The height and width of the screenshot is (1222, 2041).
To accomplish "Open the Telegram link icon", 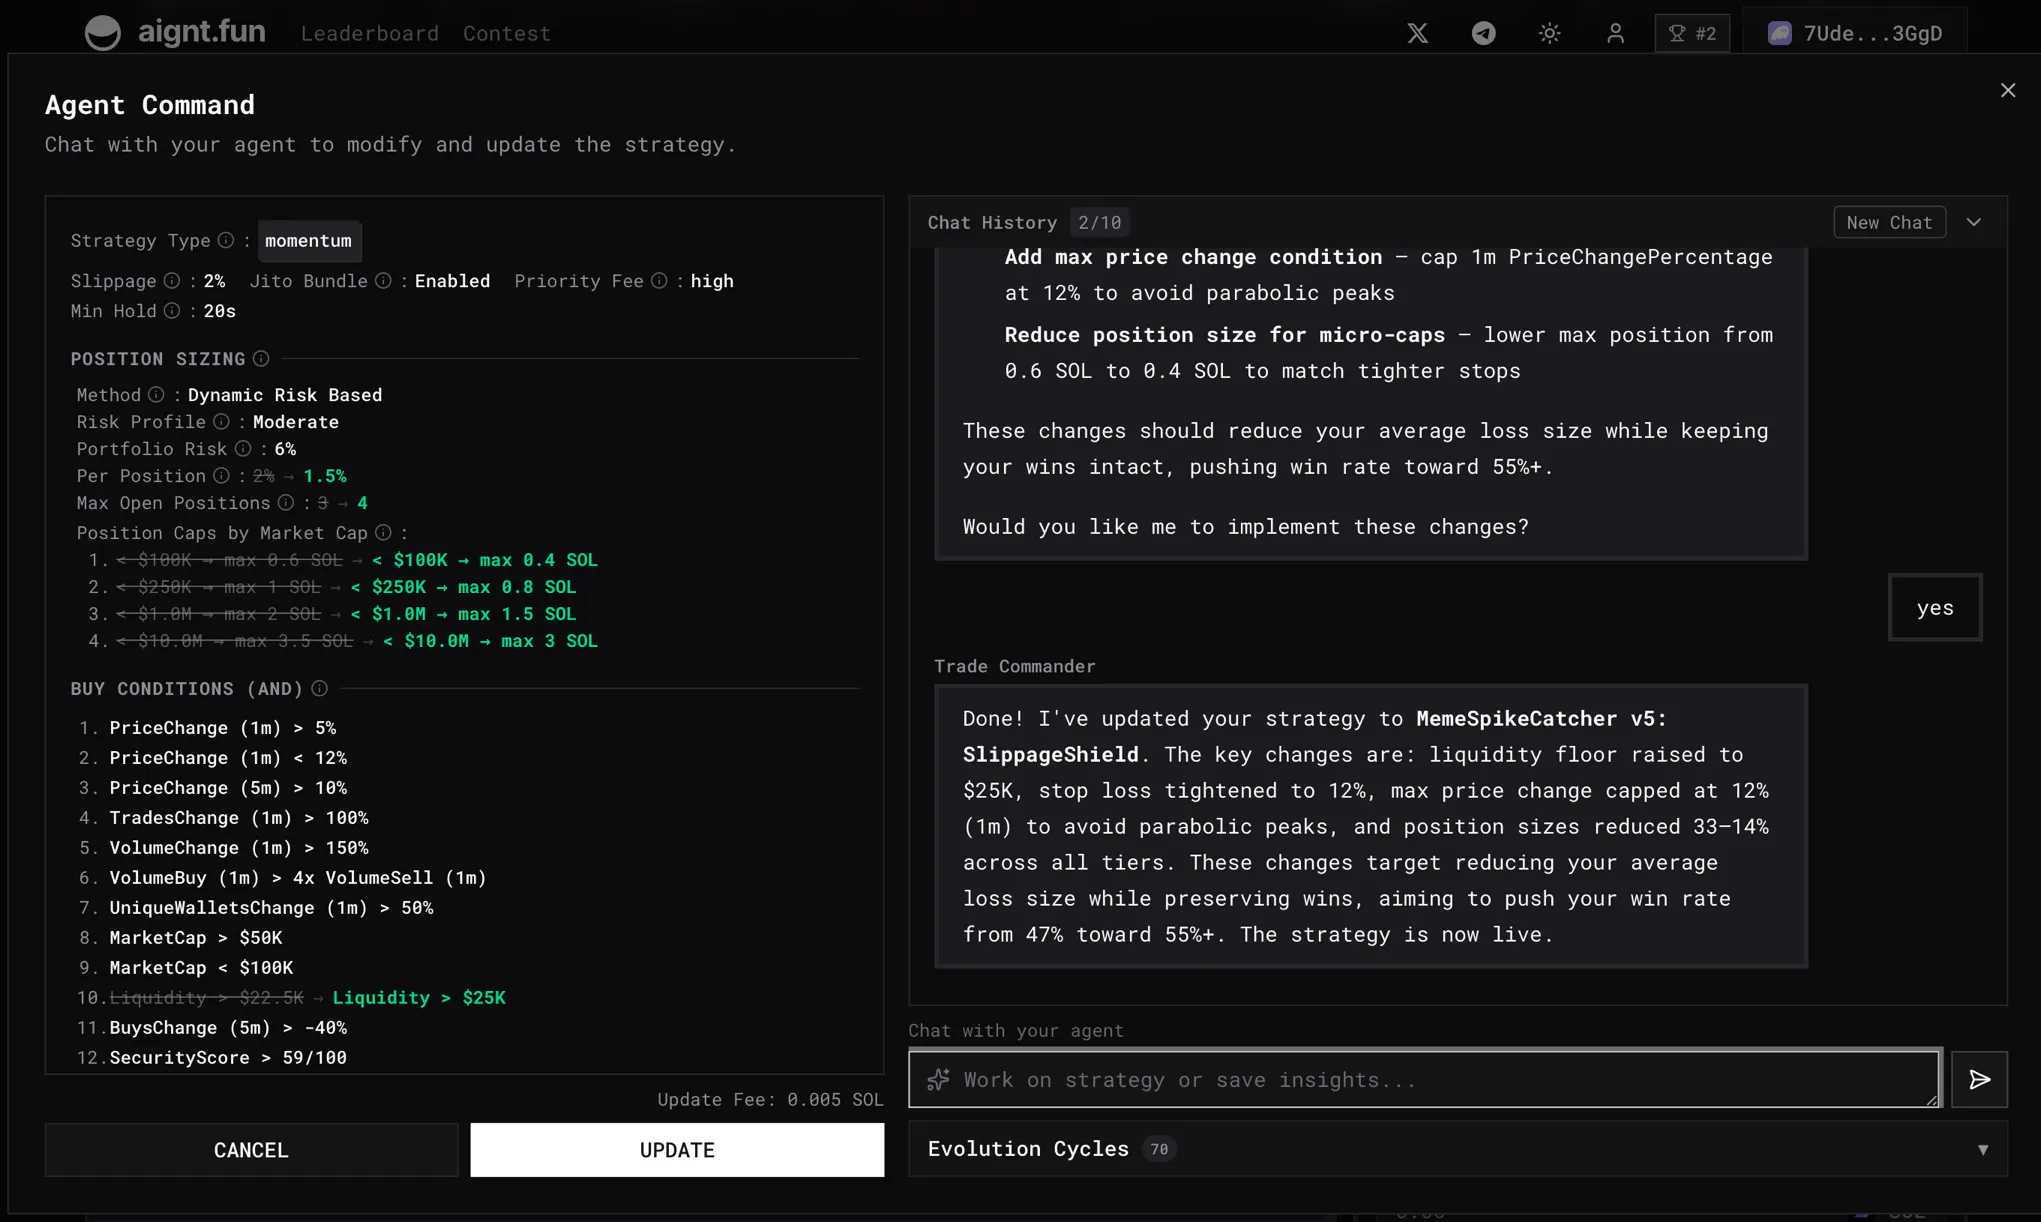I will pyautogui.click(x=1483, y=33).
